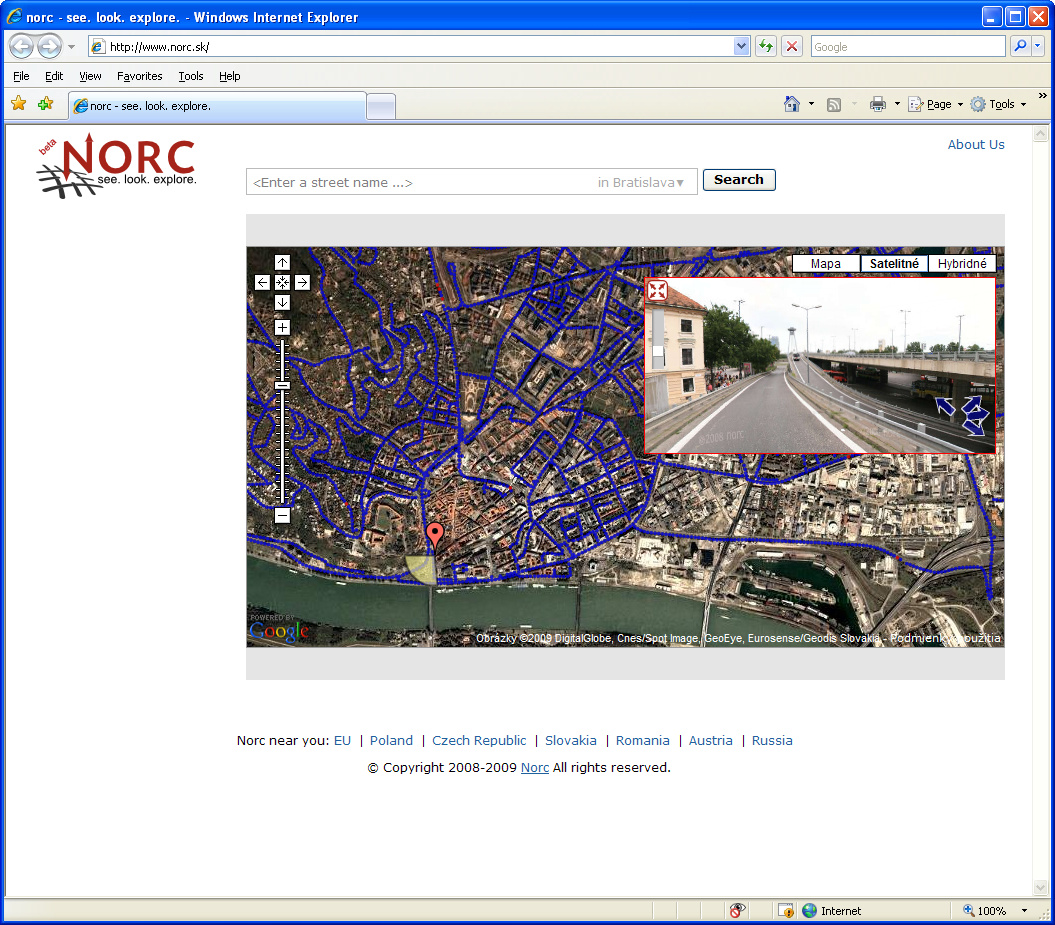
Task: Pan the map right with arrow button
Action: click(x=302, y=283)
